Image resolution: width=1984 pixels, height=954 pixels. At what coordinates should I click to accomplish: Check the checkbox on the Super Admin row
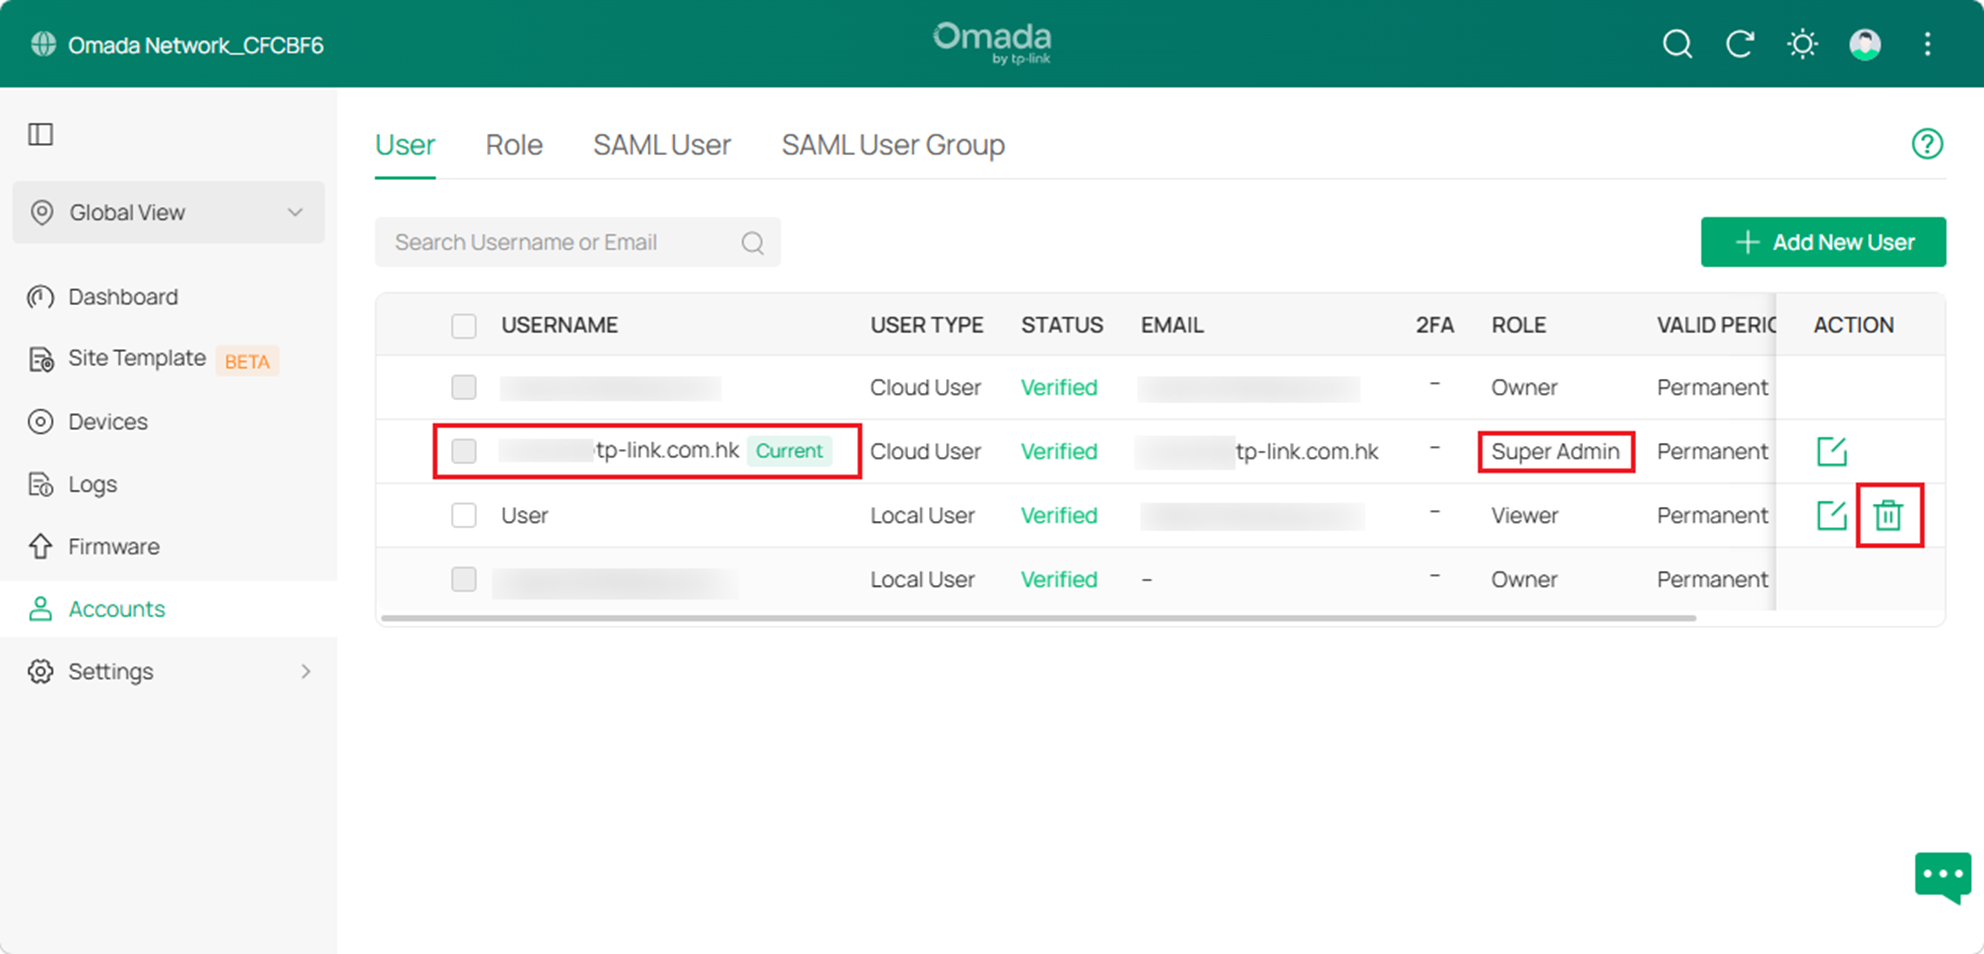(x=464, y=451)
